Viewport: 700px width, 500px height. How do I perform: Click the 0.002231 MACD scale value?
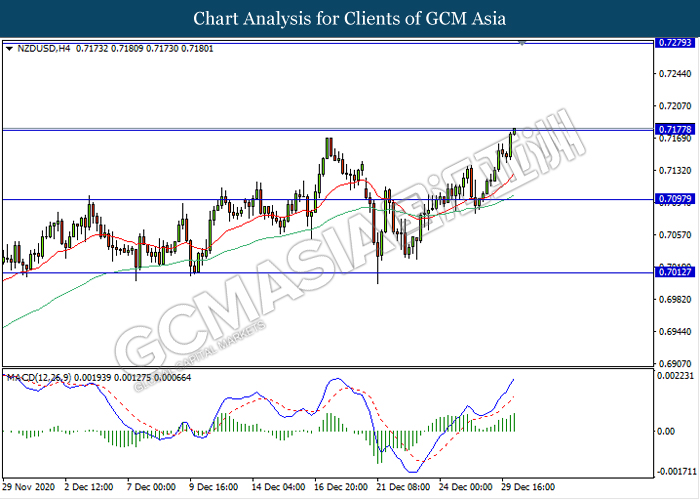point(676,375)
